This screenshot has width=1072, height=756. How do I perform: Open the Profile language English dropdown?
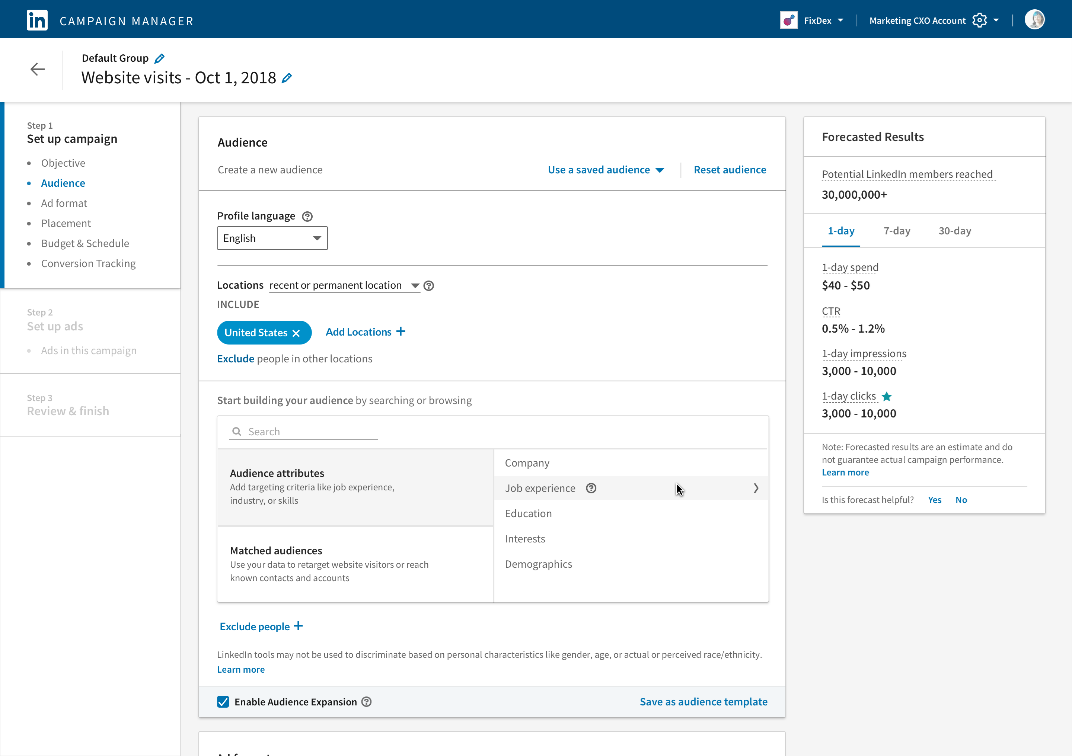click(272, 238)
